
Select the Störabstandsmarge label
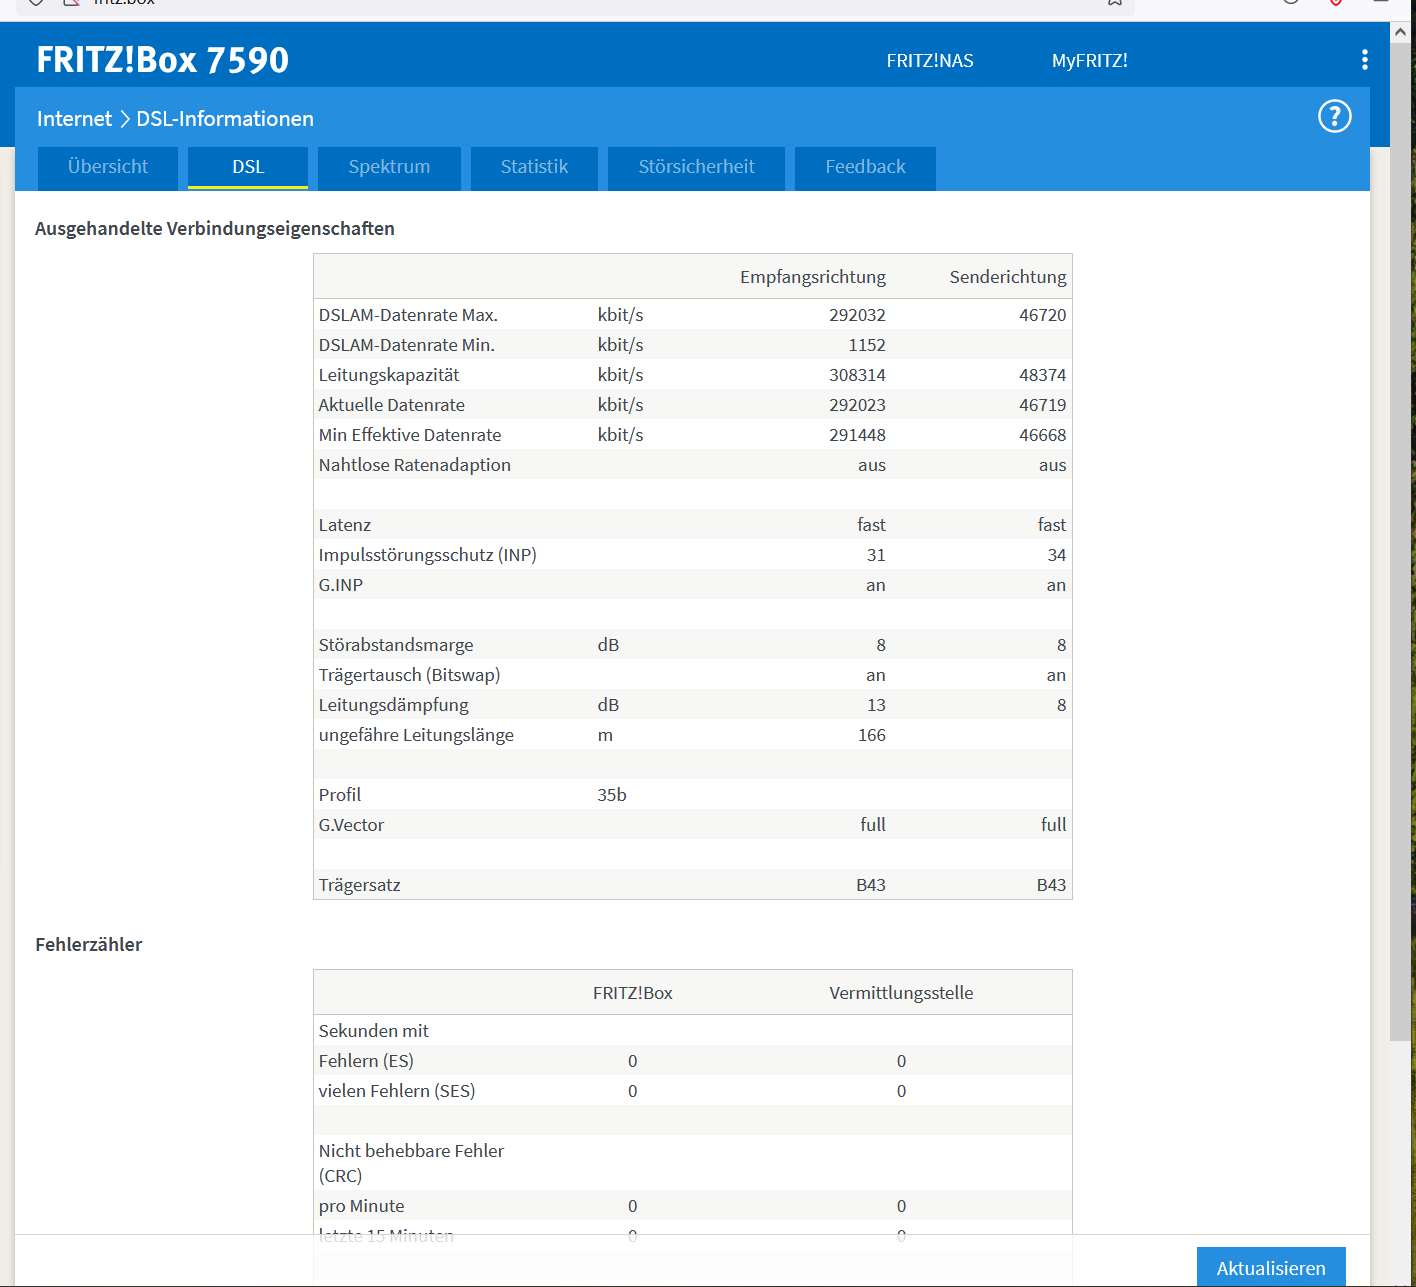(396, 645)
